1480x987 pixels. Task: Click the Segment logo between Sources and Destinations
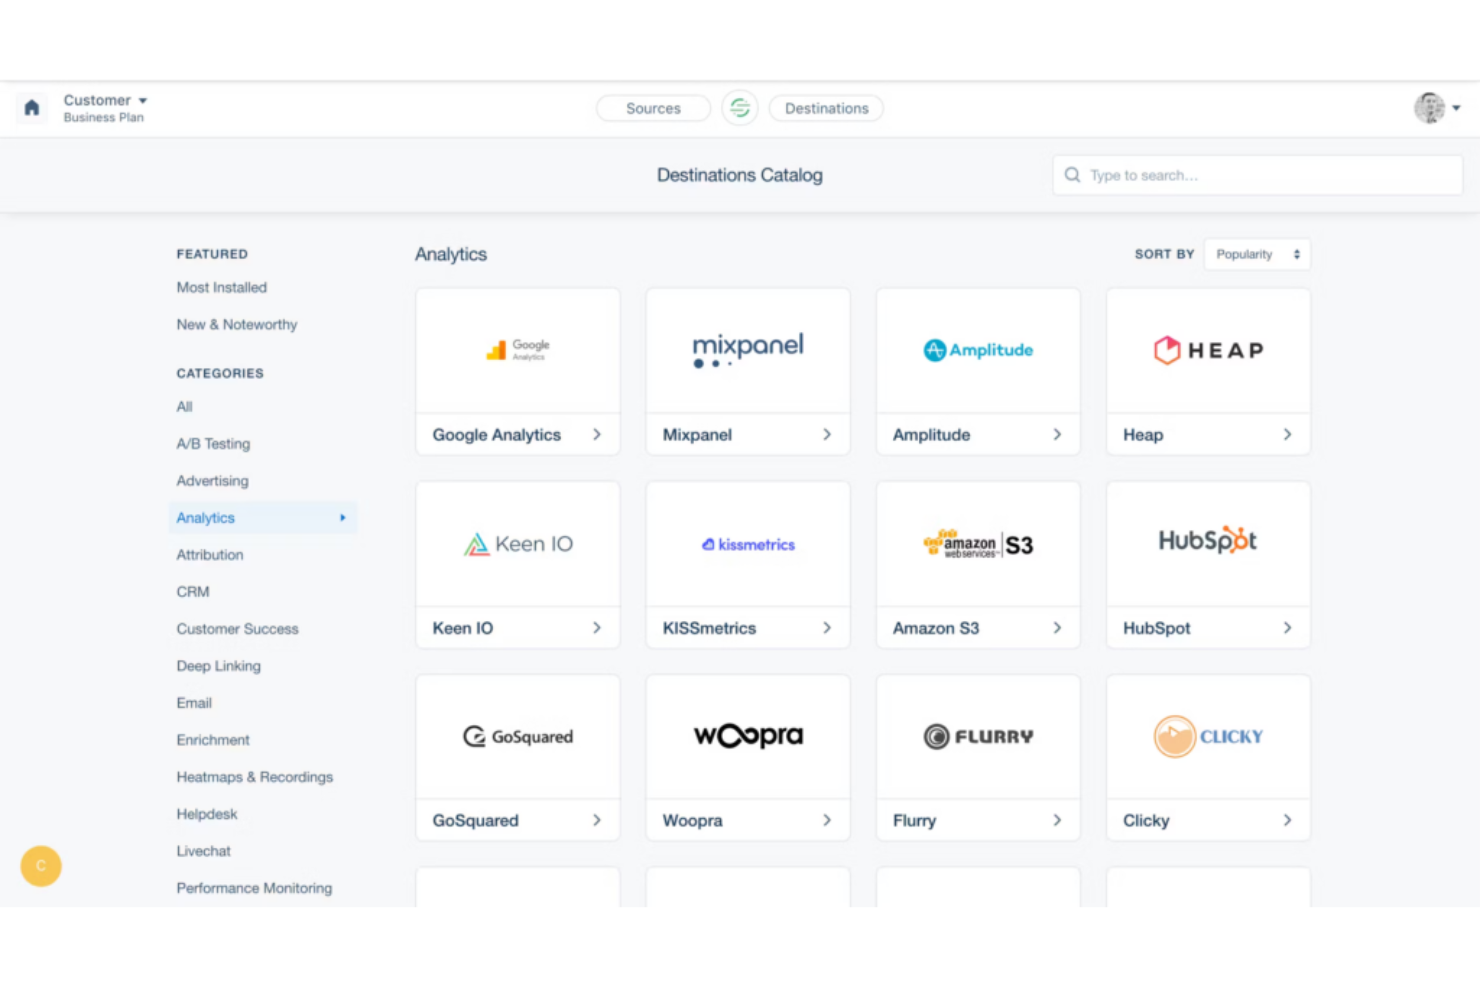[x=740, y=108]
